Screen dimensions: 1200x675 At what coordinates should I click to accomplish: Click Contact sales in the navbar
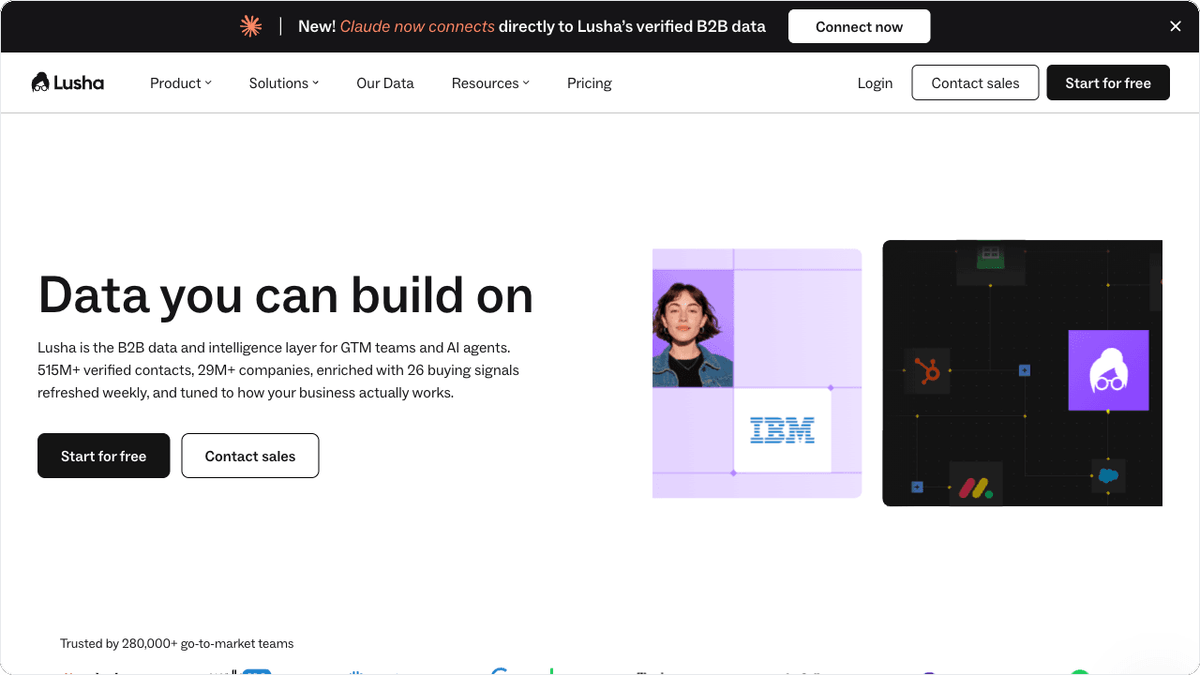(975, 83)
